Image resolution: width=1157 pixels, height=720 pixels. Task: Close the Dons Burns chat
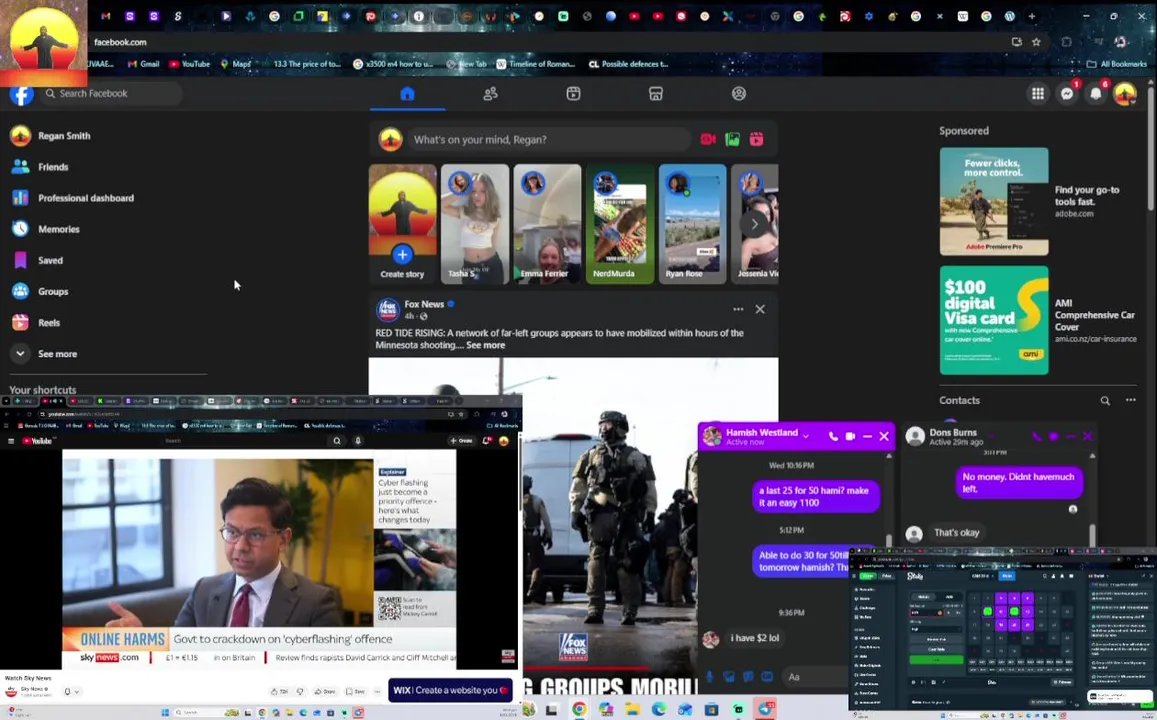tap(1087, 437)
